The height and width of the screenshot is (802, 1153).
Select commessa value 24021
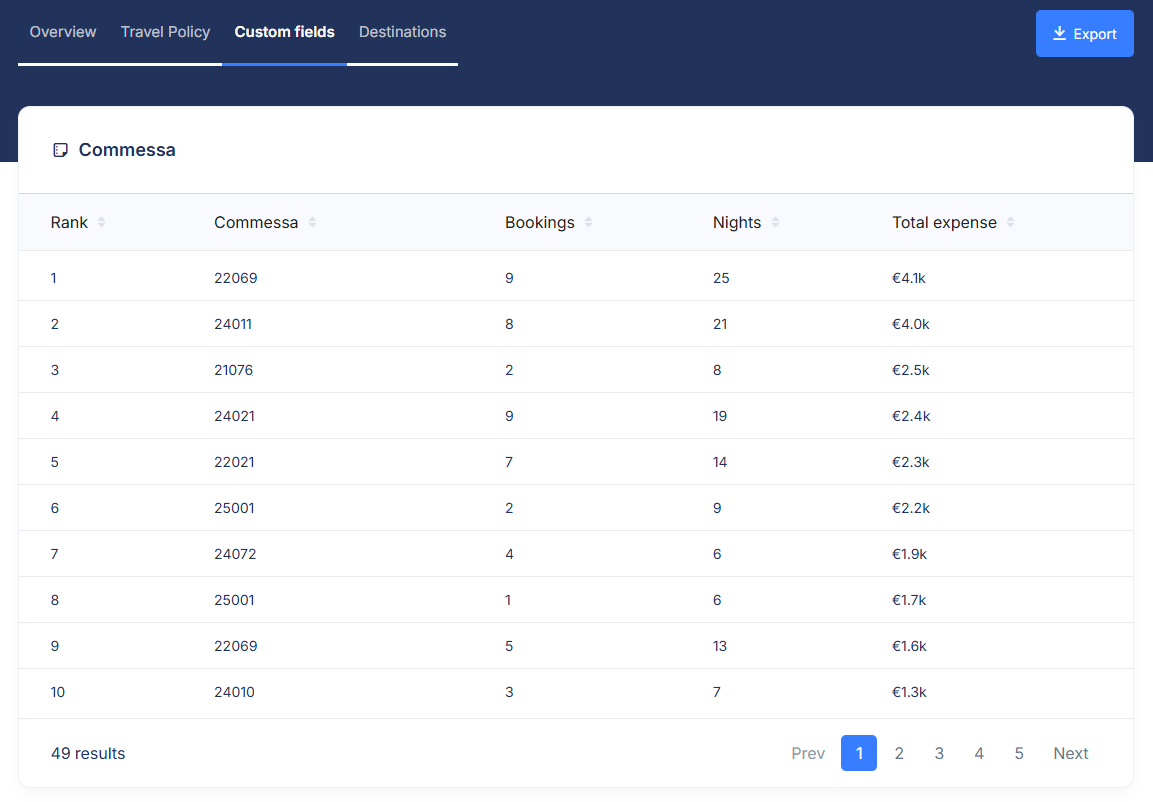(x=235, y=416)
